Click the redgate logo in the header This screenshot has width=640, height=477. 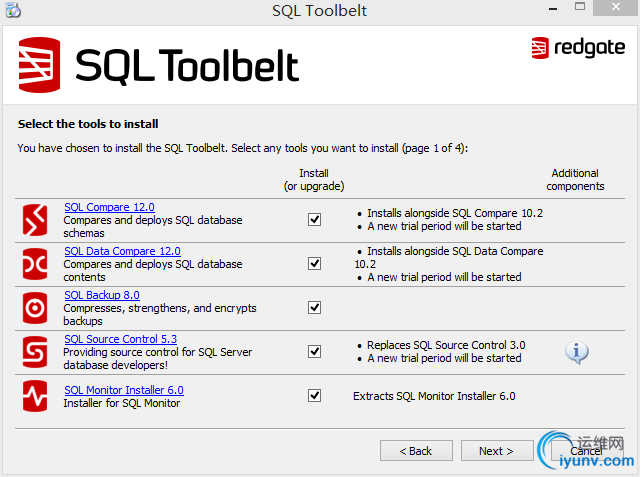pyautogui.click(x=578, y=48)
